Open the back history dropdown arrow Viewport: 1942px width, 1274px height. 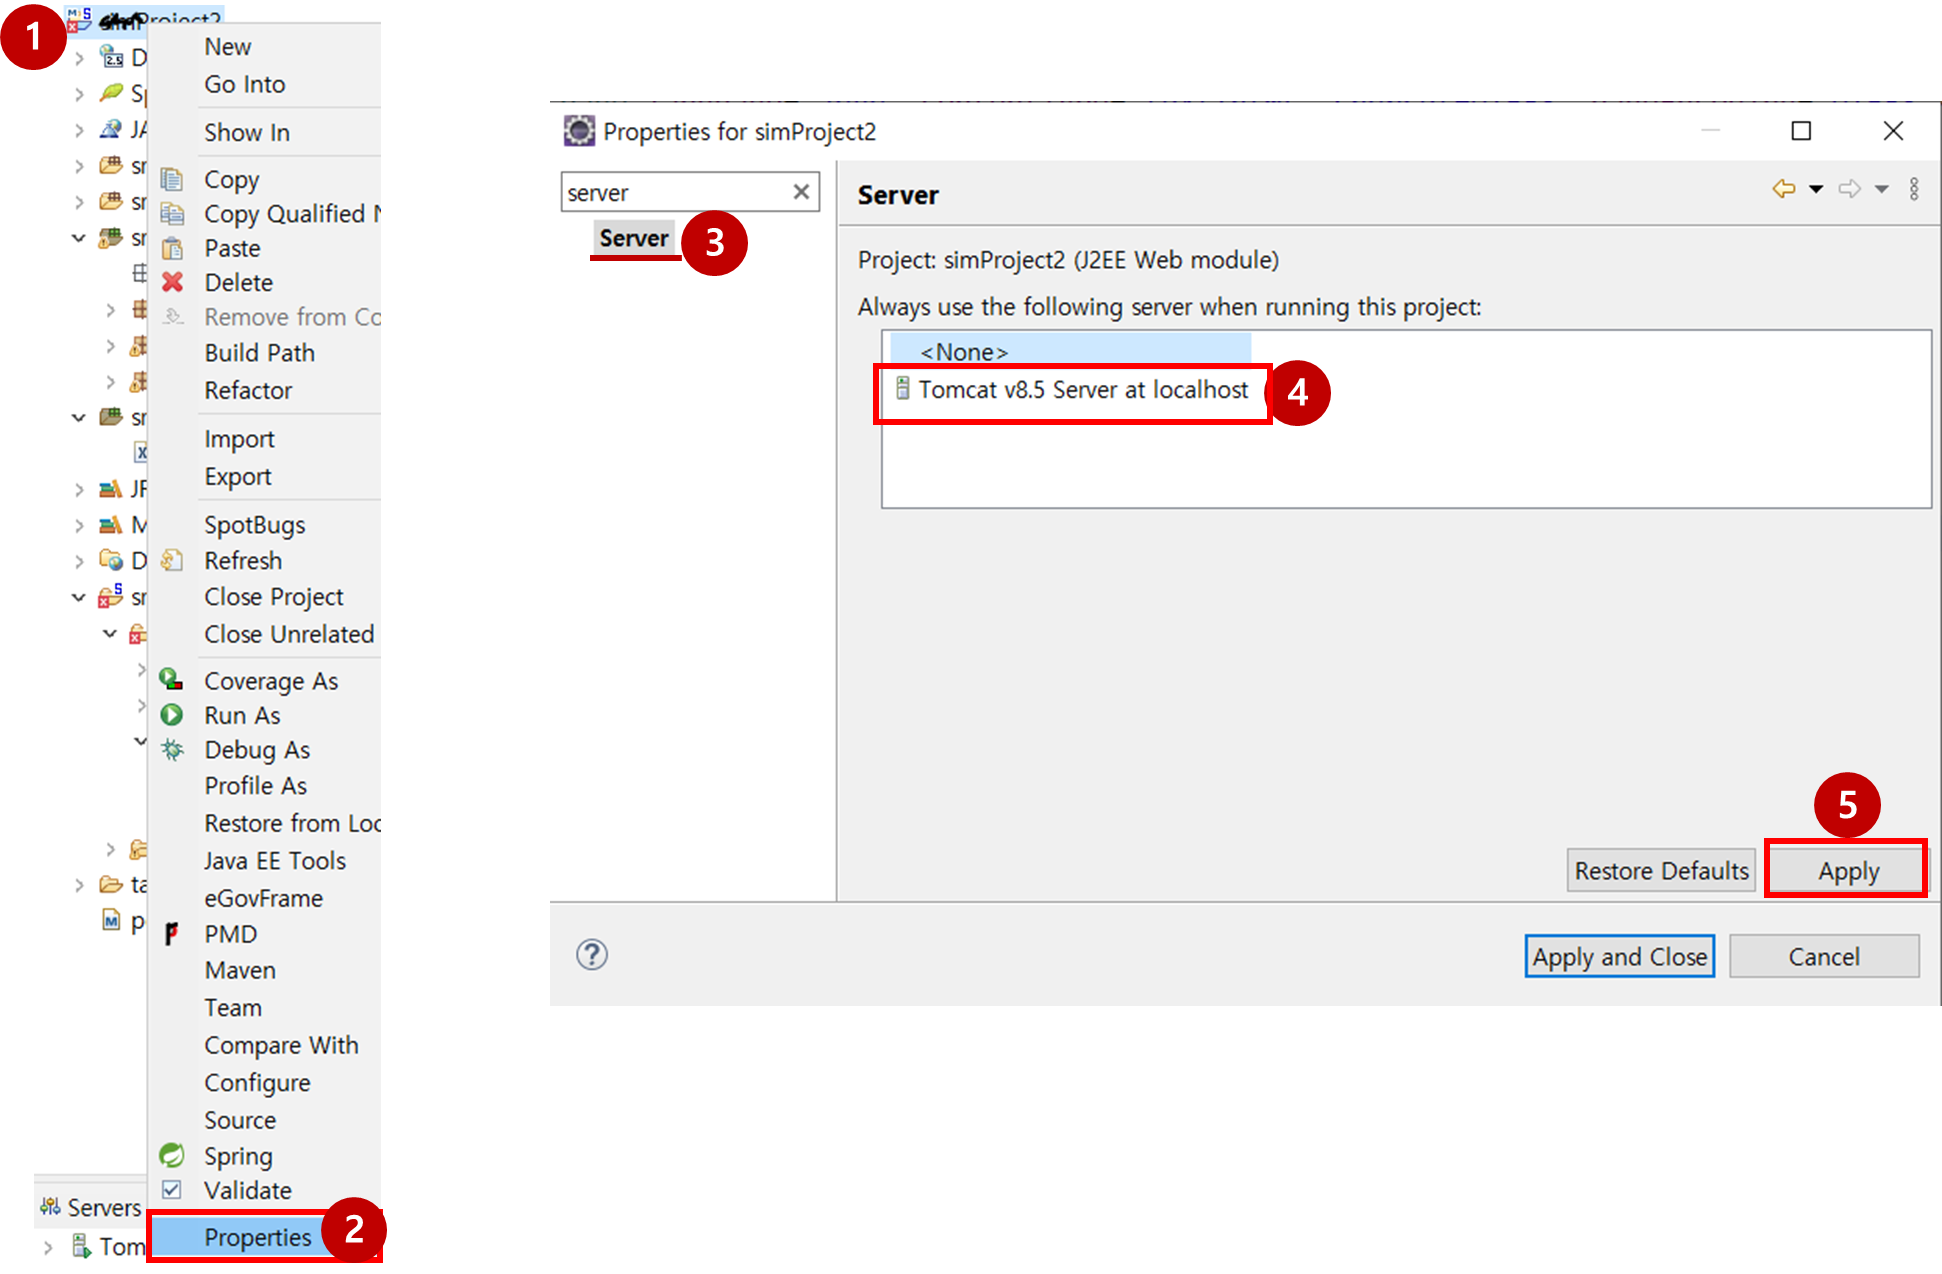(x=1816, y=189)
